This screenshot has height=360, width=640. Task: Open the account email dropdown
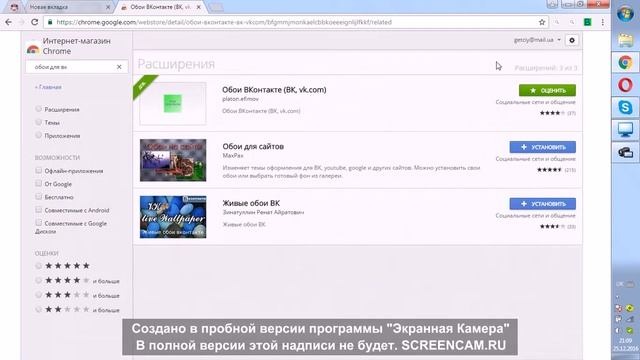537,40
